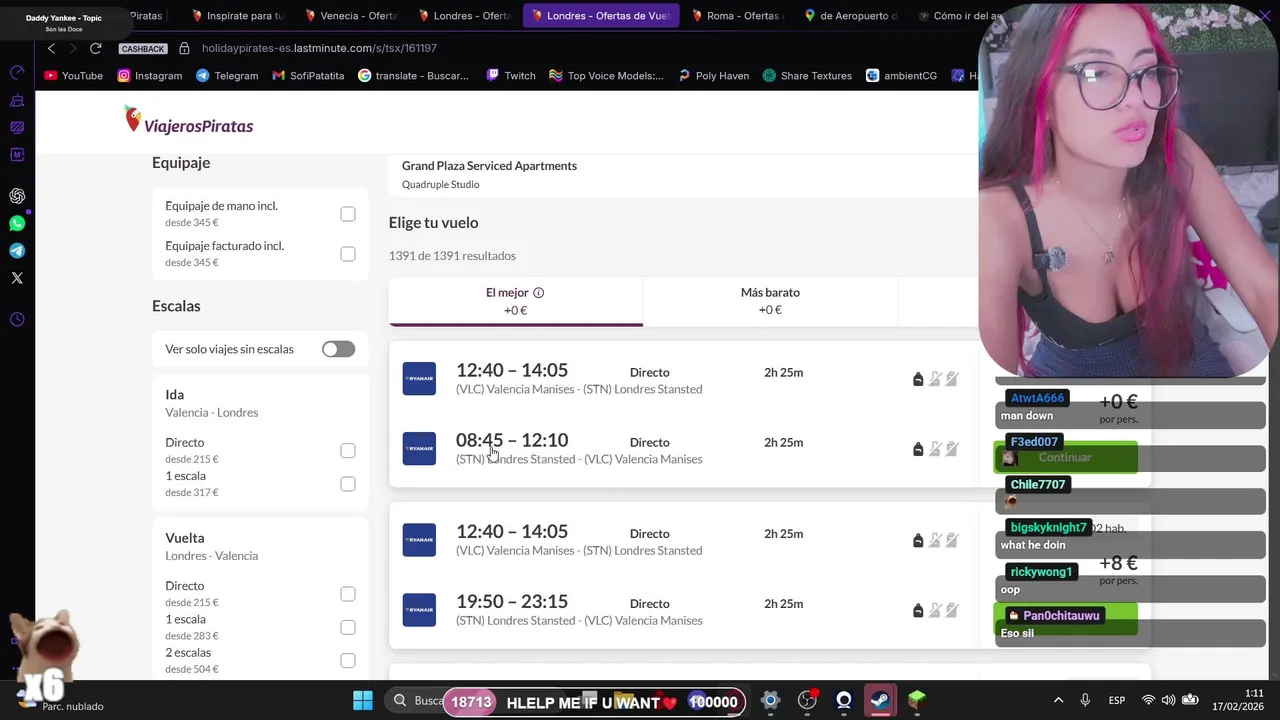The width and height of the screenshot is (1280, 720).
Task: Open the Twitch bookmark
Action: (510, 75)
